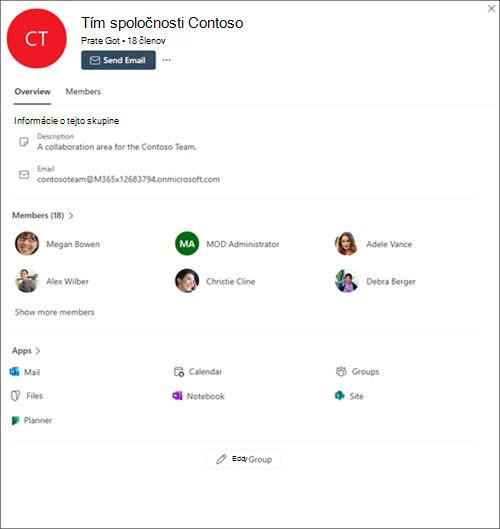
Task: Click the email envelope icon
Action: [x=24, y=174]
